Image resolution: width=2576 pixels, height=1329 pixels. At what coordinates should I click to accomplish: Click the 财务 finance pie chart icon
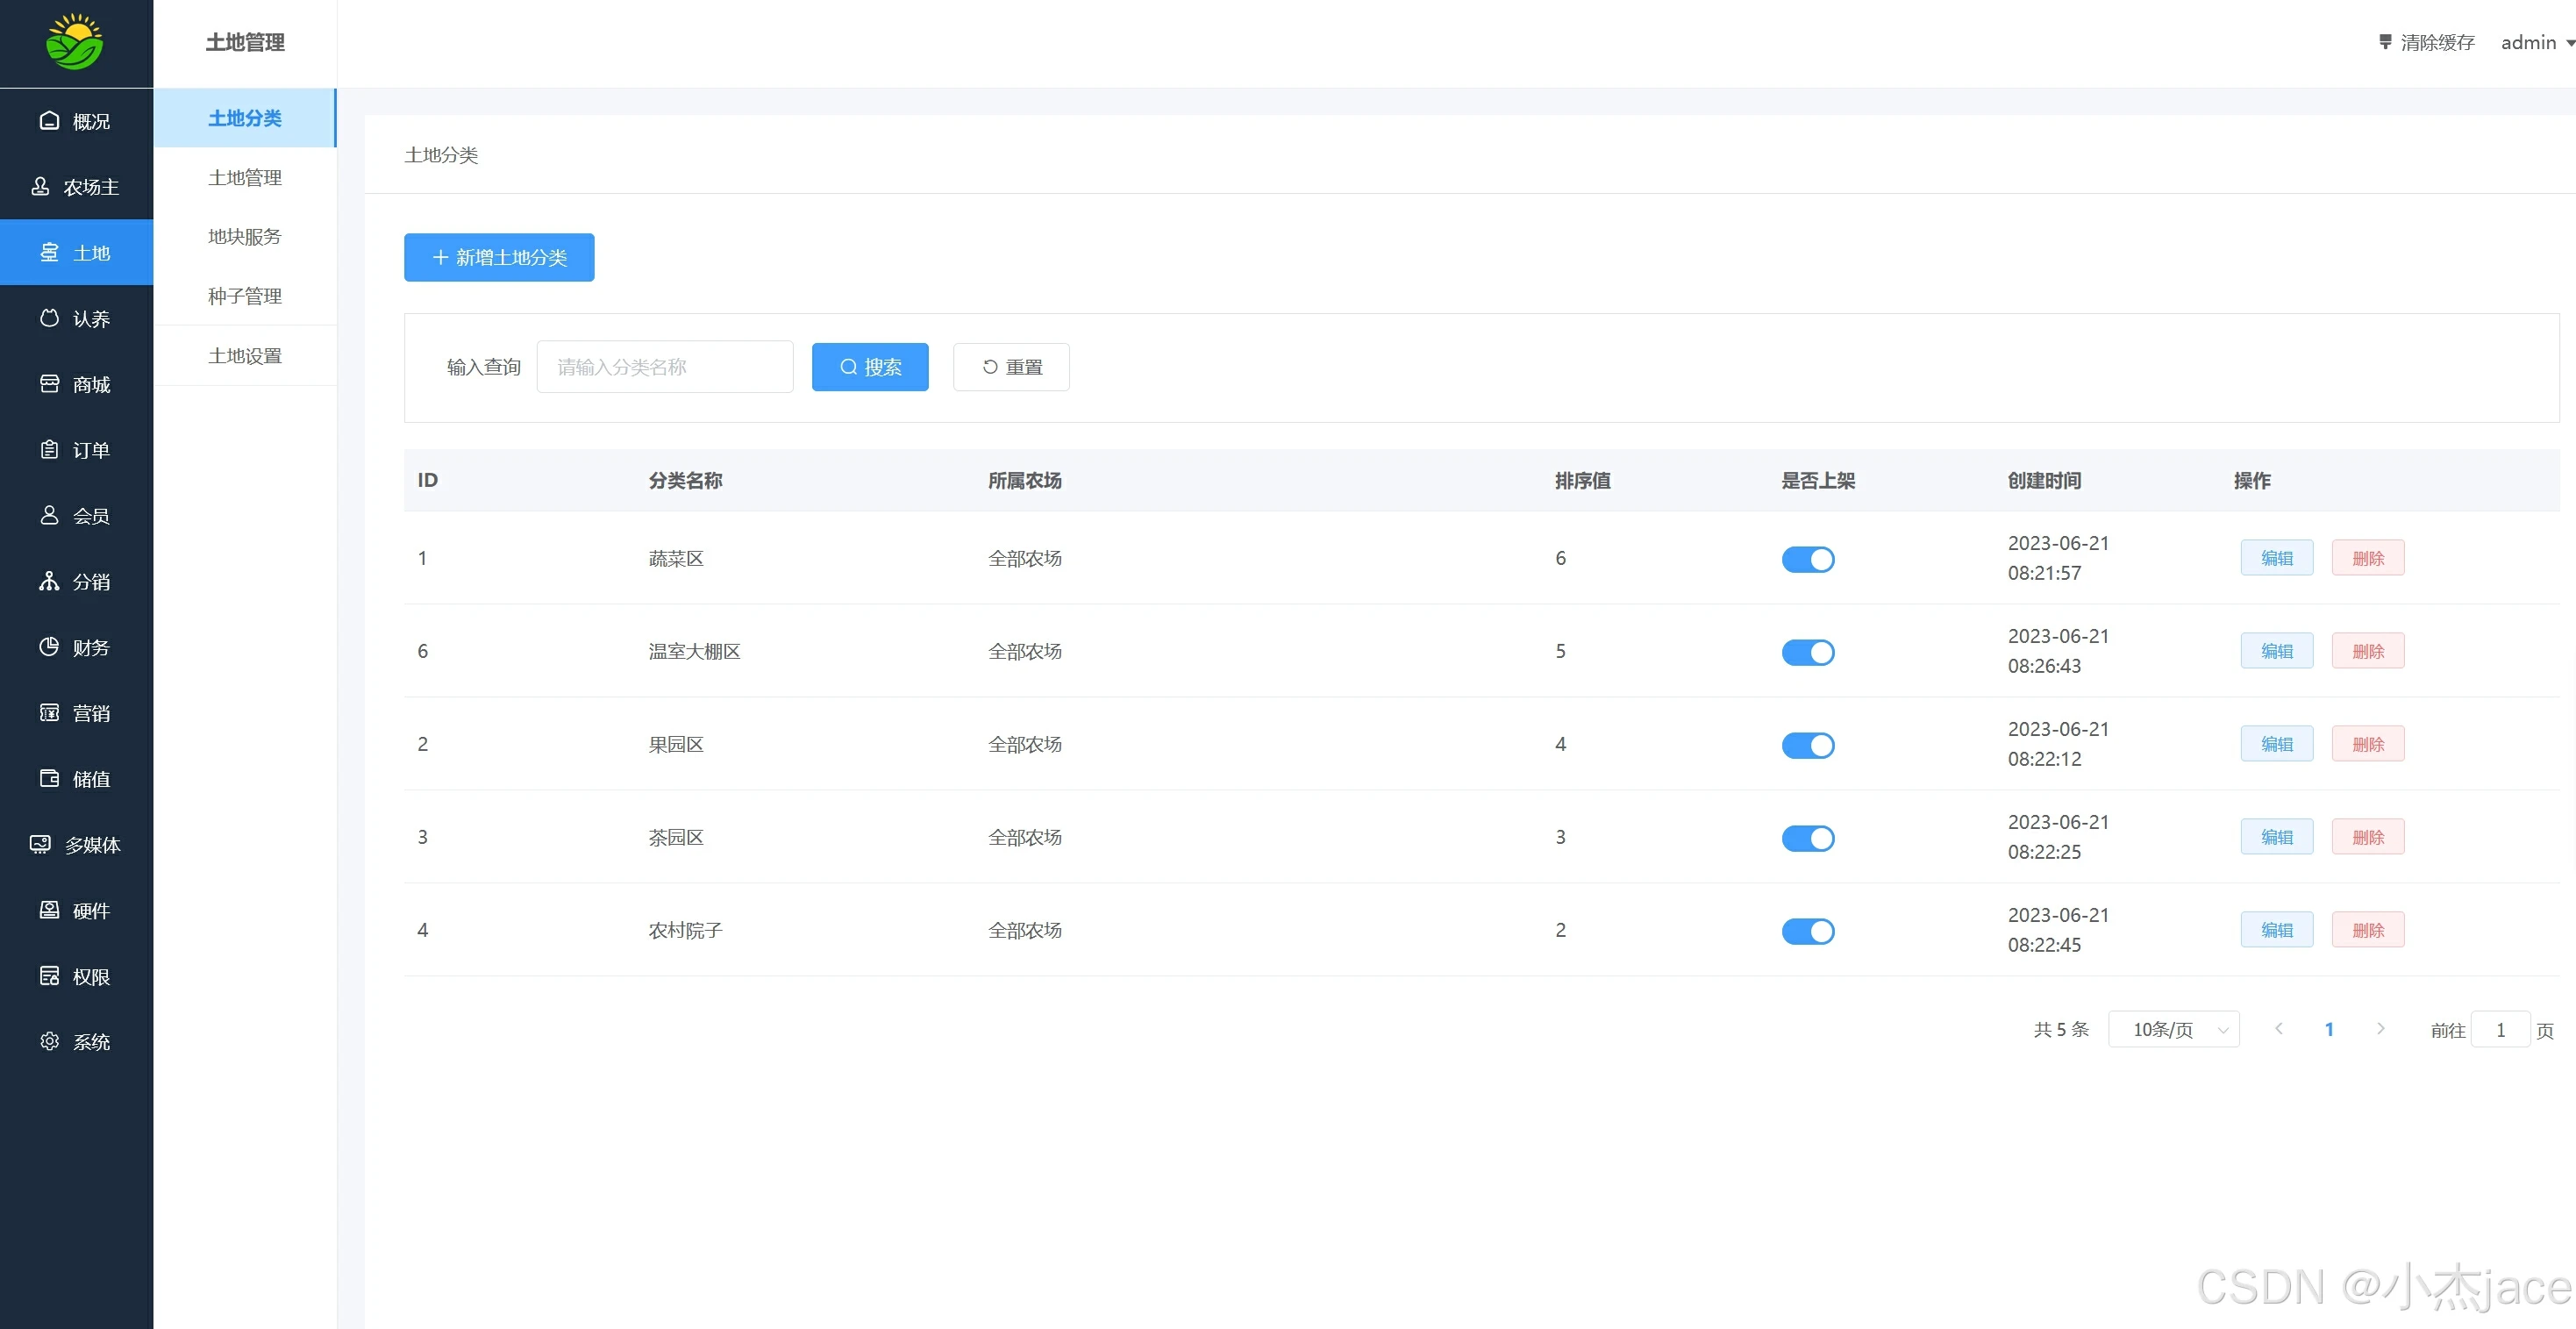click(49, 647)
